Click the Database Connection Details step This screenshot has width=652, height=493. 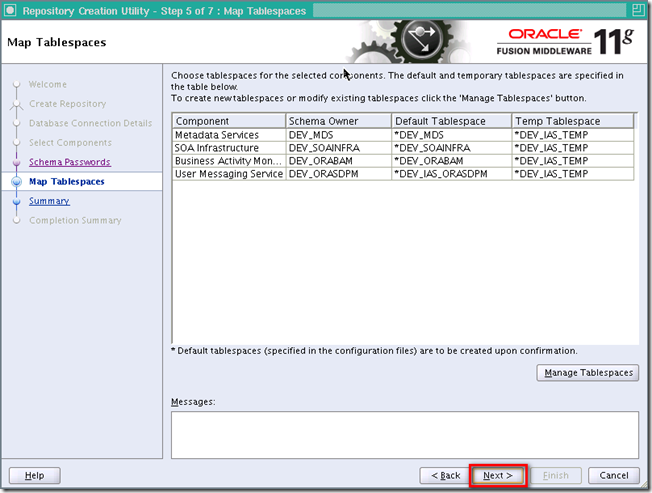[90, 123]
